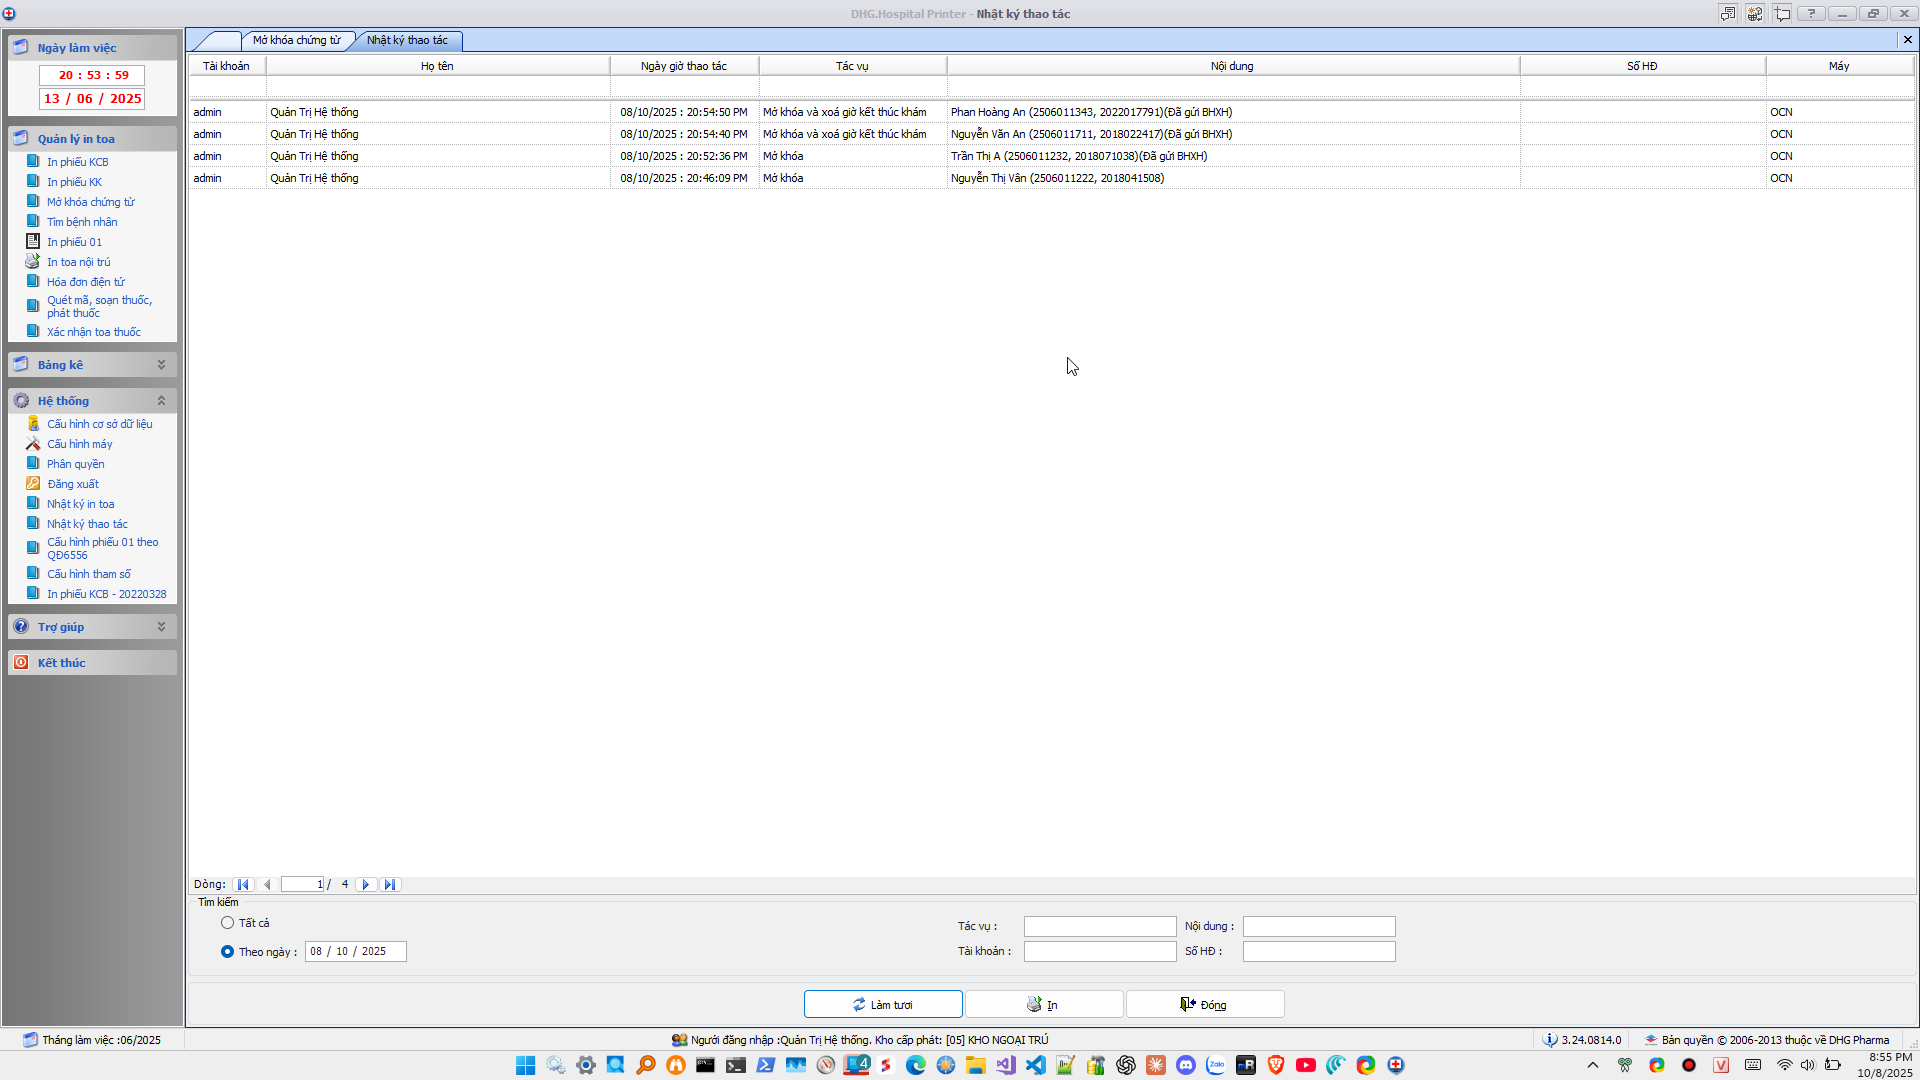The image size is (1920, 1080).
Task: Click the Cấu hình cơ sở dữ liệu icon
Action: pyautogui.click(x=32, y=424)
